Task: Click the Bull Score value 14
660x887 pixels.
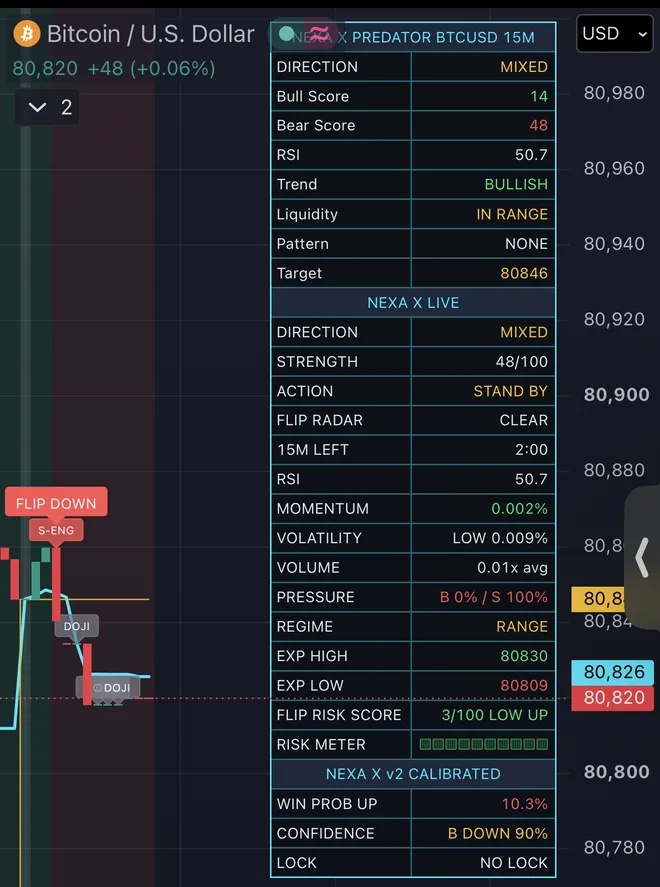Action: [x=538, y=96]
